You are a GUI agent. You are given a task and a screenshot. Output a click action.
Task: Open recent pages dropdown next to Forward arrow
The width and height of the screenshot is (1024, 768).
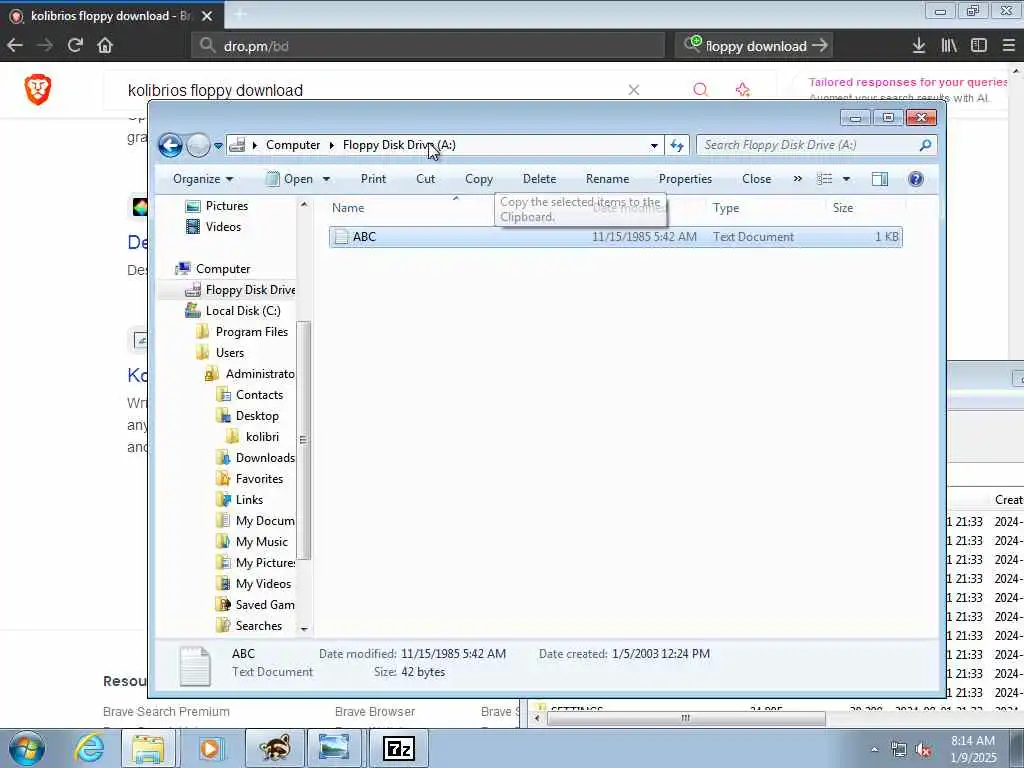[218, 146]
